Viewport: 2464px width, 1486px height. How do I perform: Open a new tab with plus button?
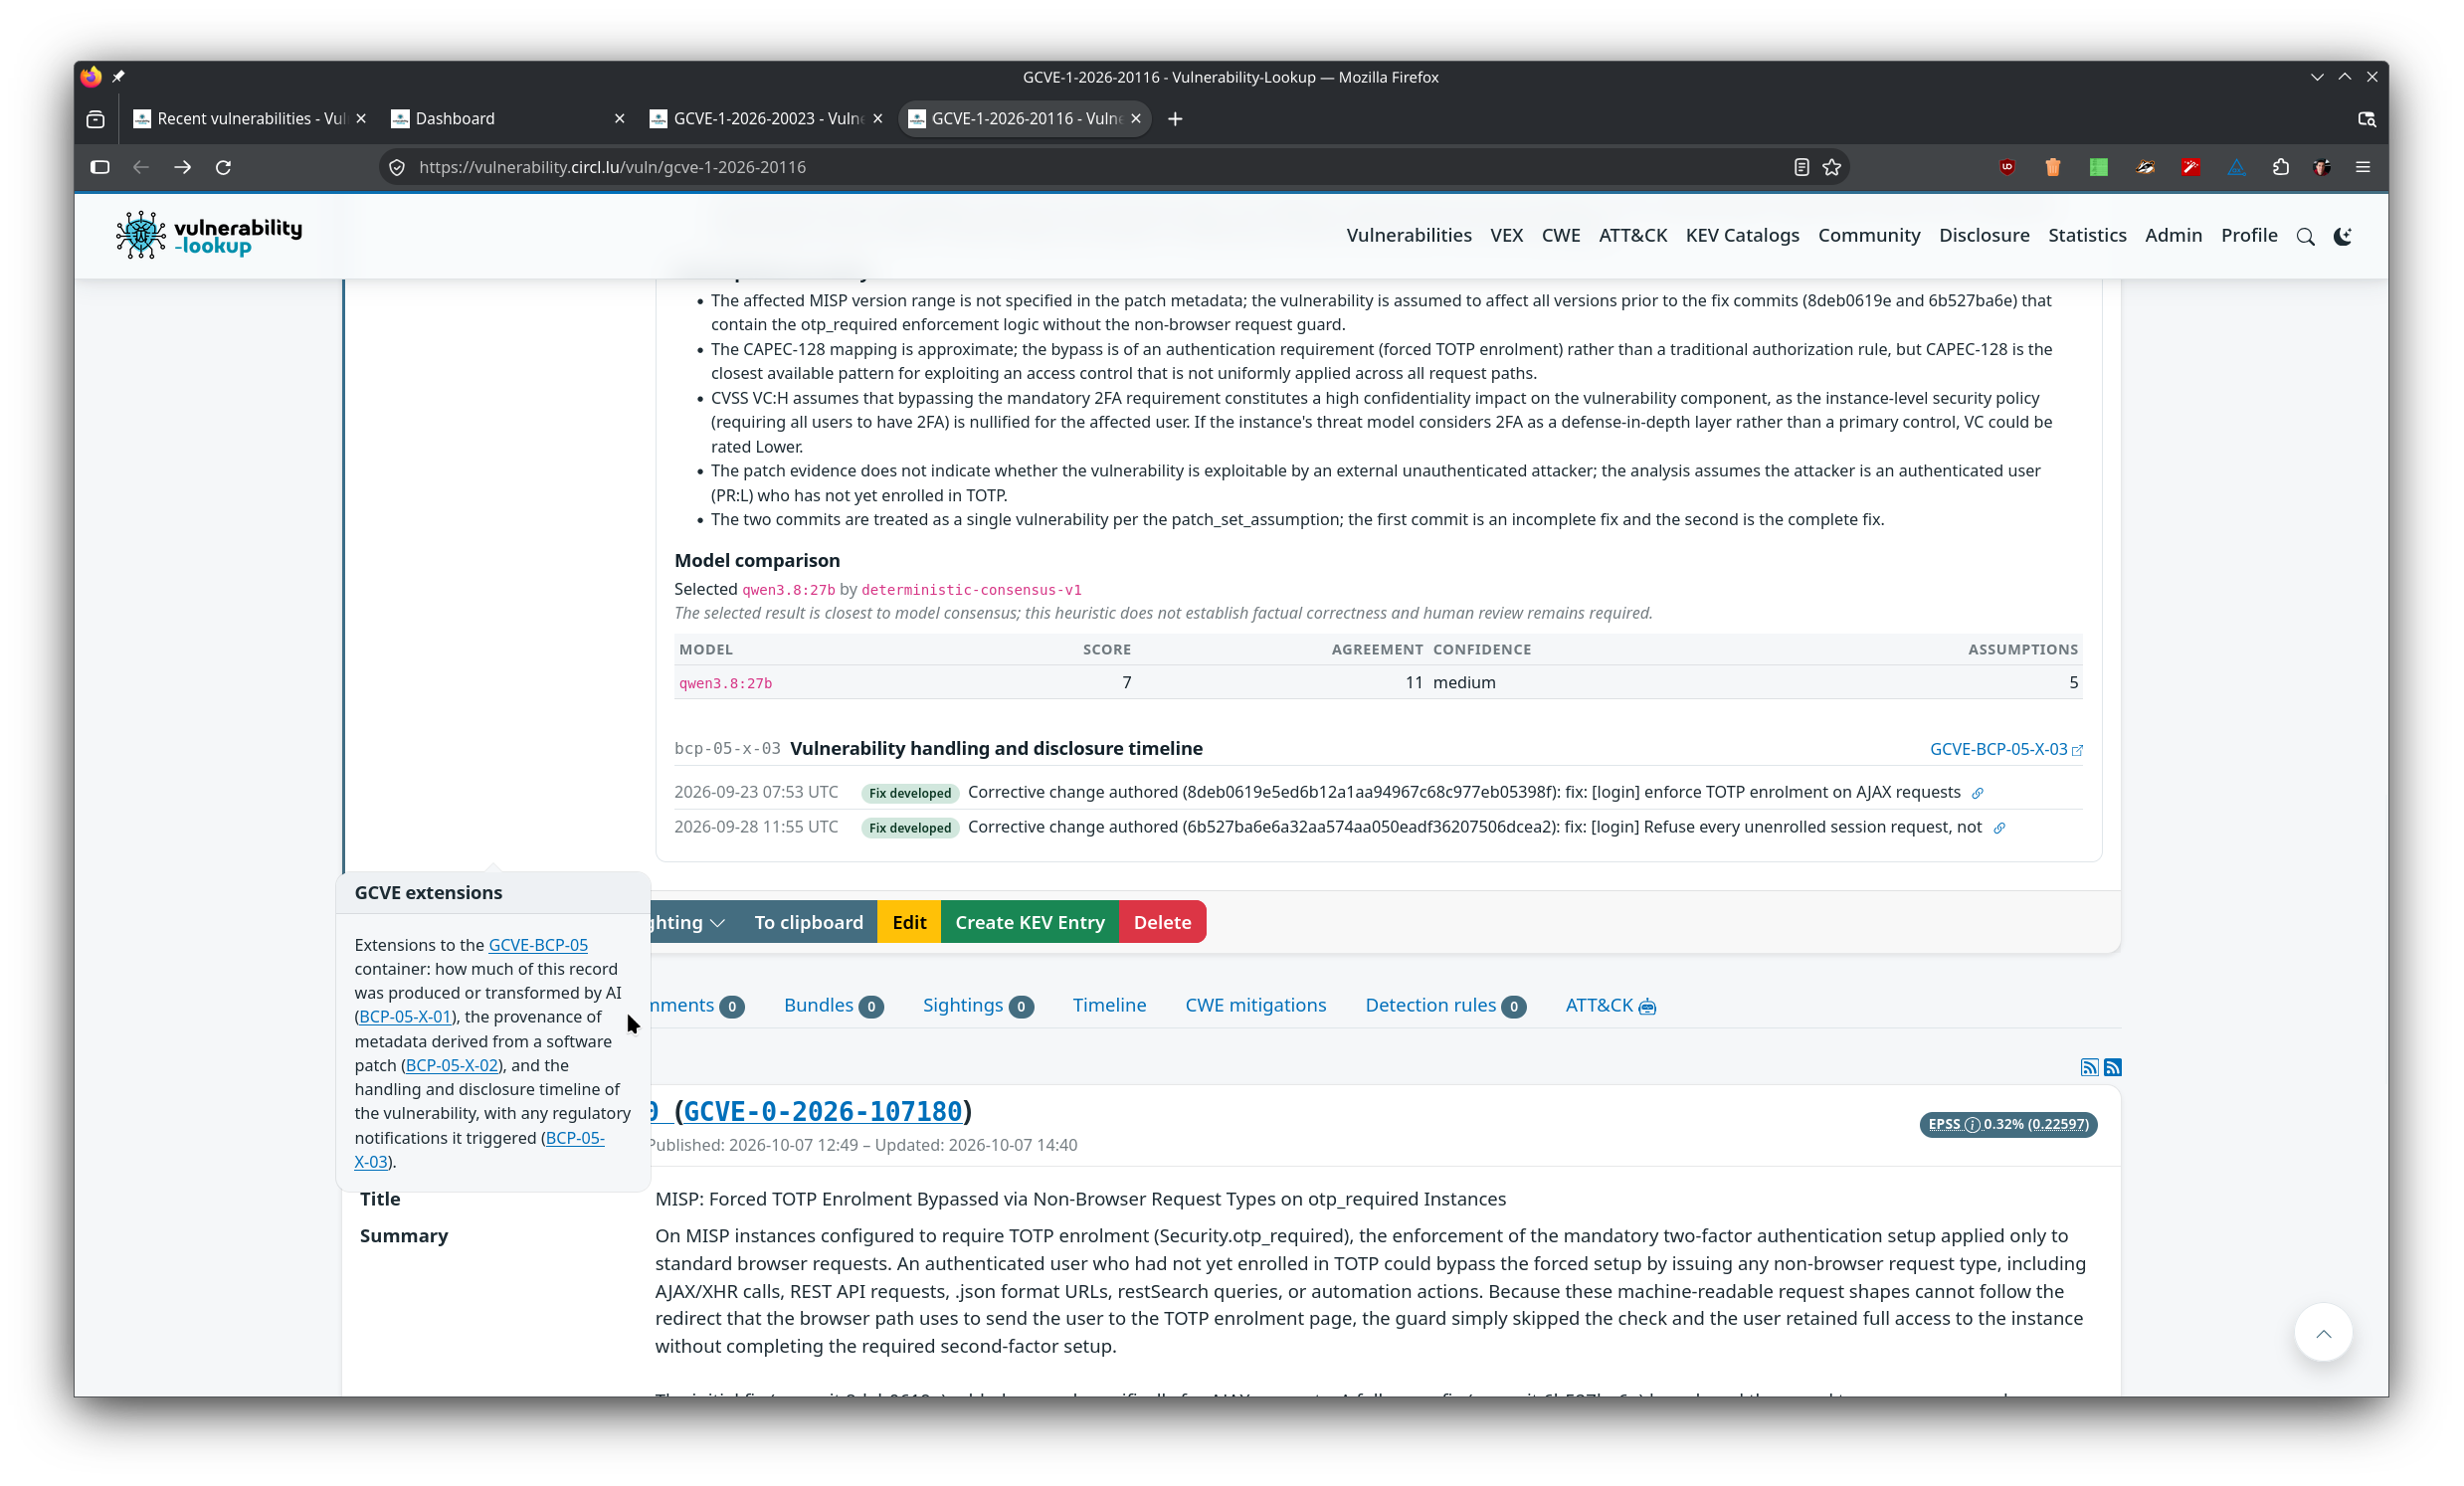1175,119
